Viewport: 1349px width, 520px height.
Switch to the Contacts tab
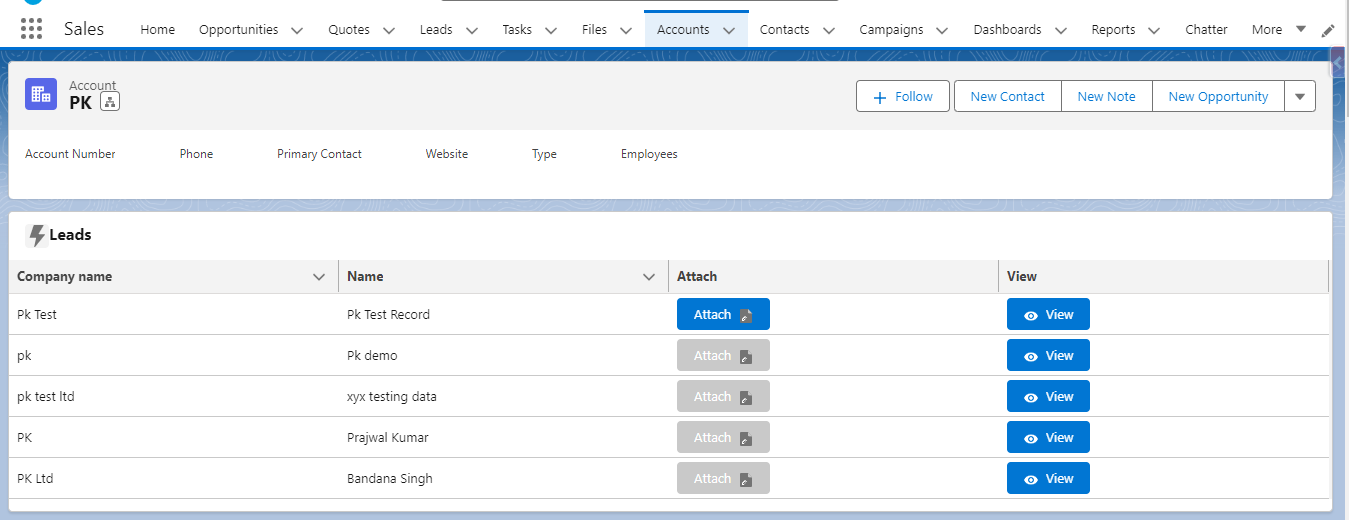[x=784, y=30]
